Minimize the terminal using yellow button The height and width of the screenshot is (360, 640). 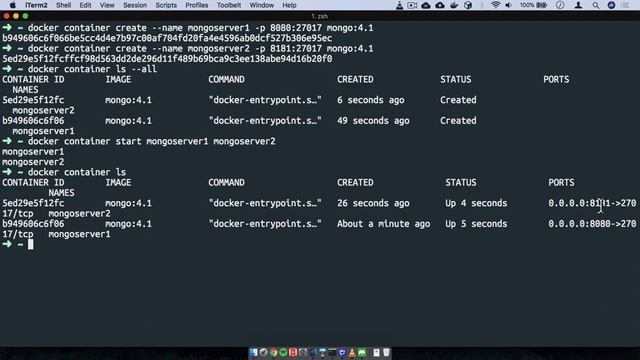(x=16, y=16)
